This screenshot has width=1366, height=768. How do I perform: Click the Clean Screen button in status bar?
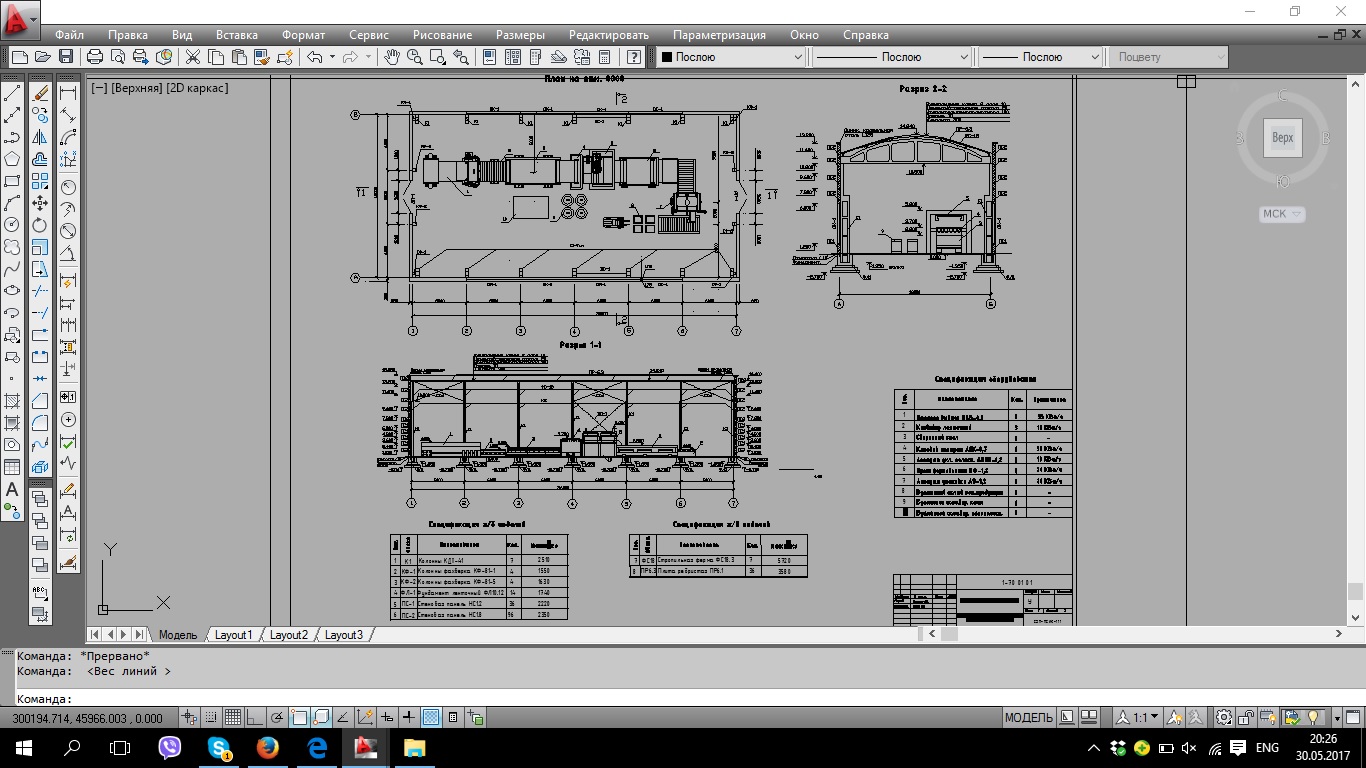tap(1354, 717)
